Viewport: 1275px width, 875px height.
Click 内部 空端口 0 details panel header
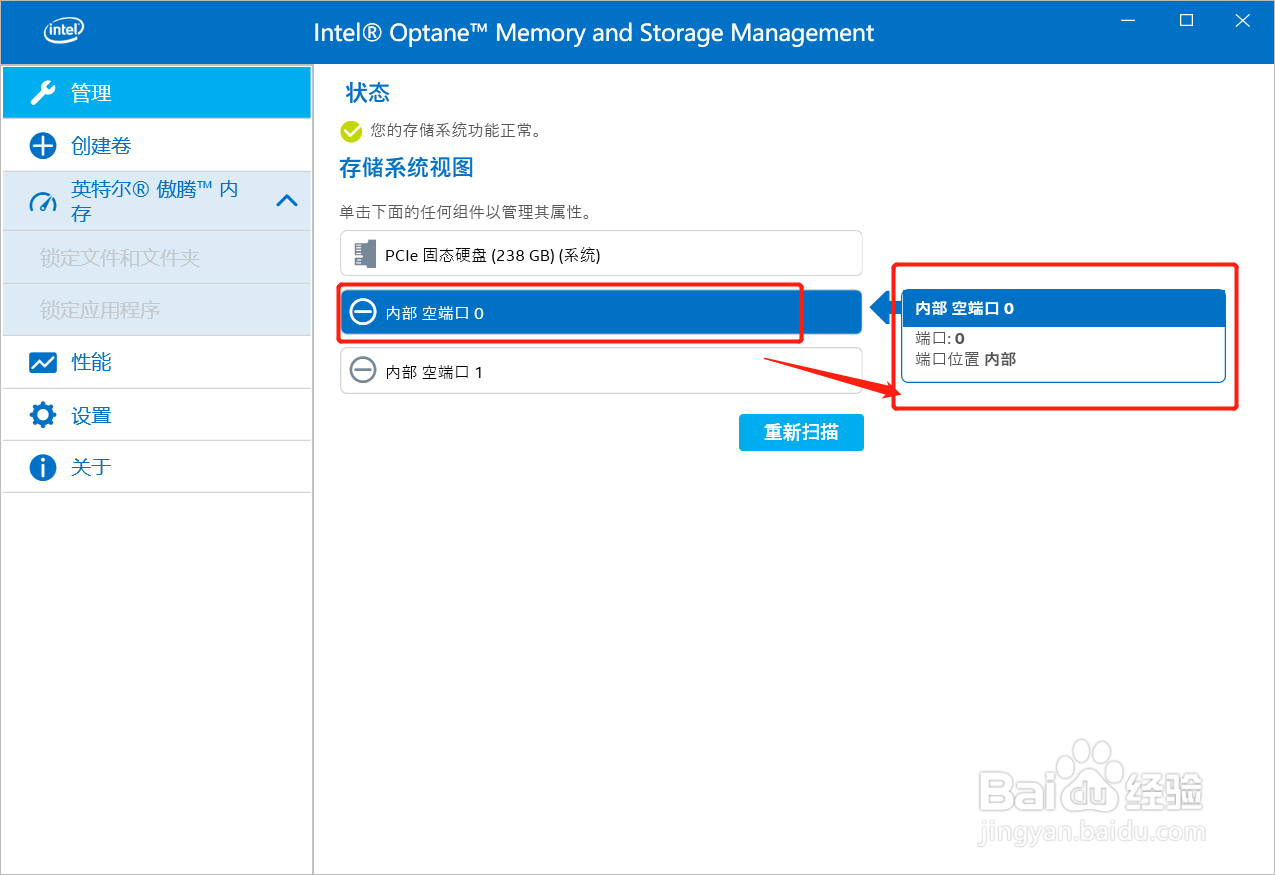tap(1063, 308)
